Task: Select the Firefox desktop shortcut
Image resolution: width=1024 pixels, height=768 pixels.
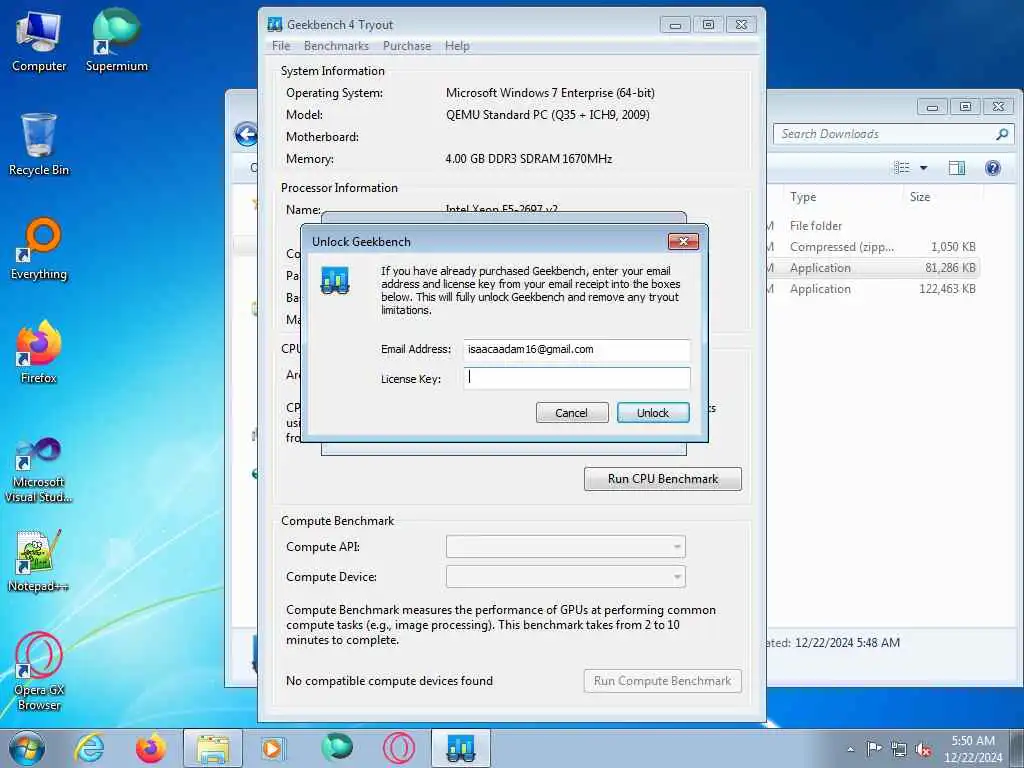Action: 39,353
